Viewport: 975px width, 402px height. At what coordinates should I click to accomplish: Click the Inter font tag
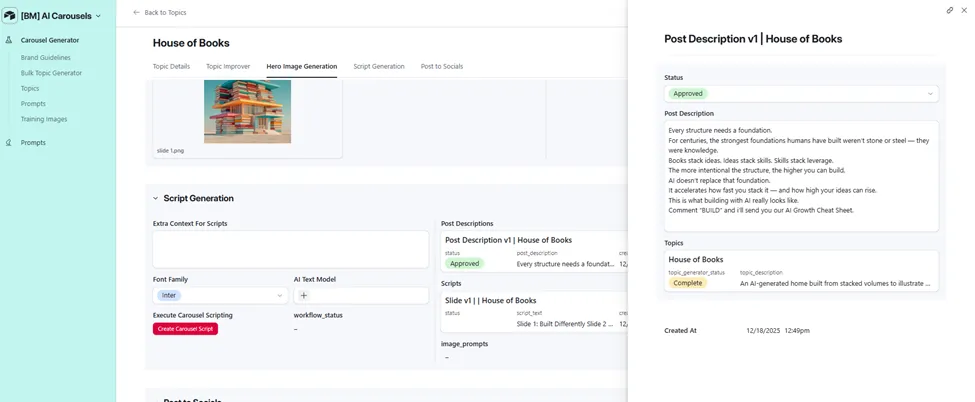pyautogui.click(x=169, y=296)
